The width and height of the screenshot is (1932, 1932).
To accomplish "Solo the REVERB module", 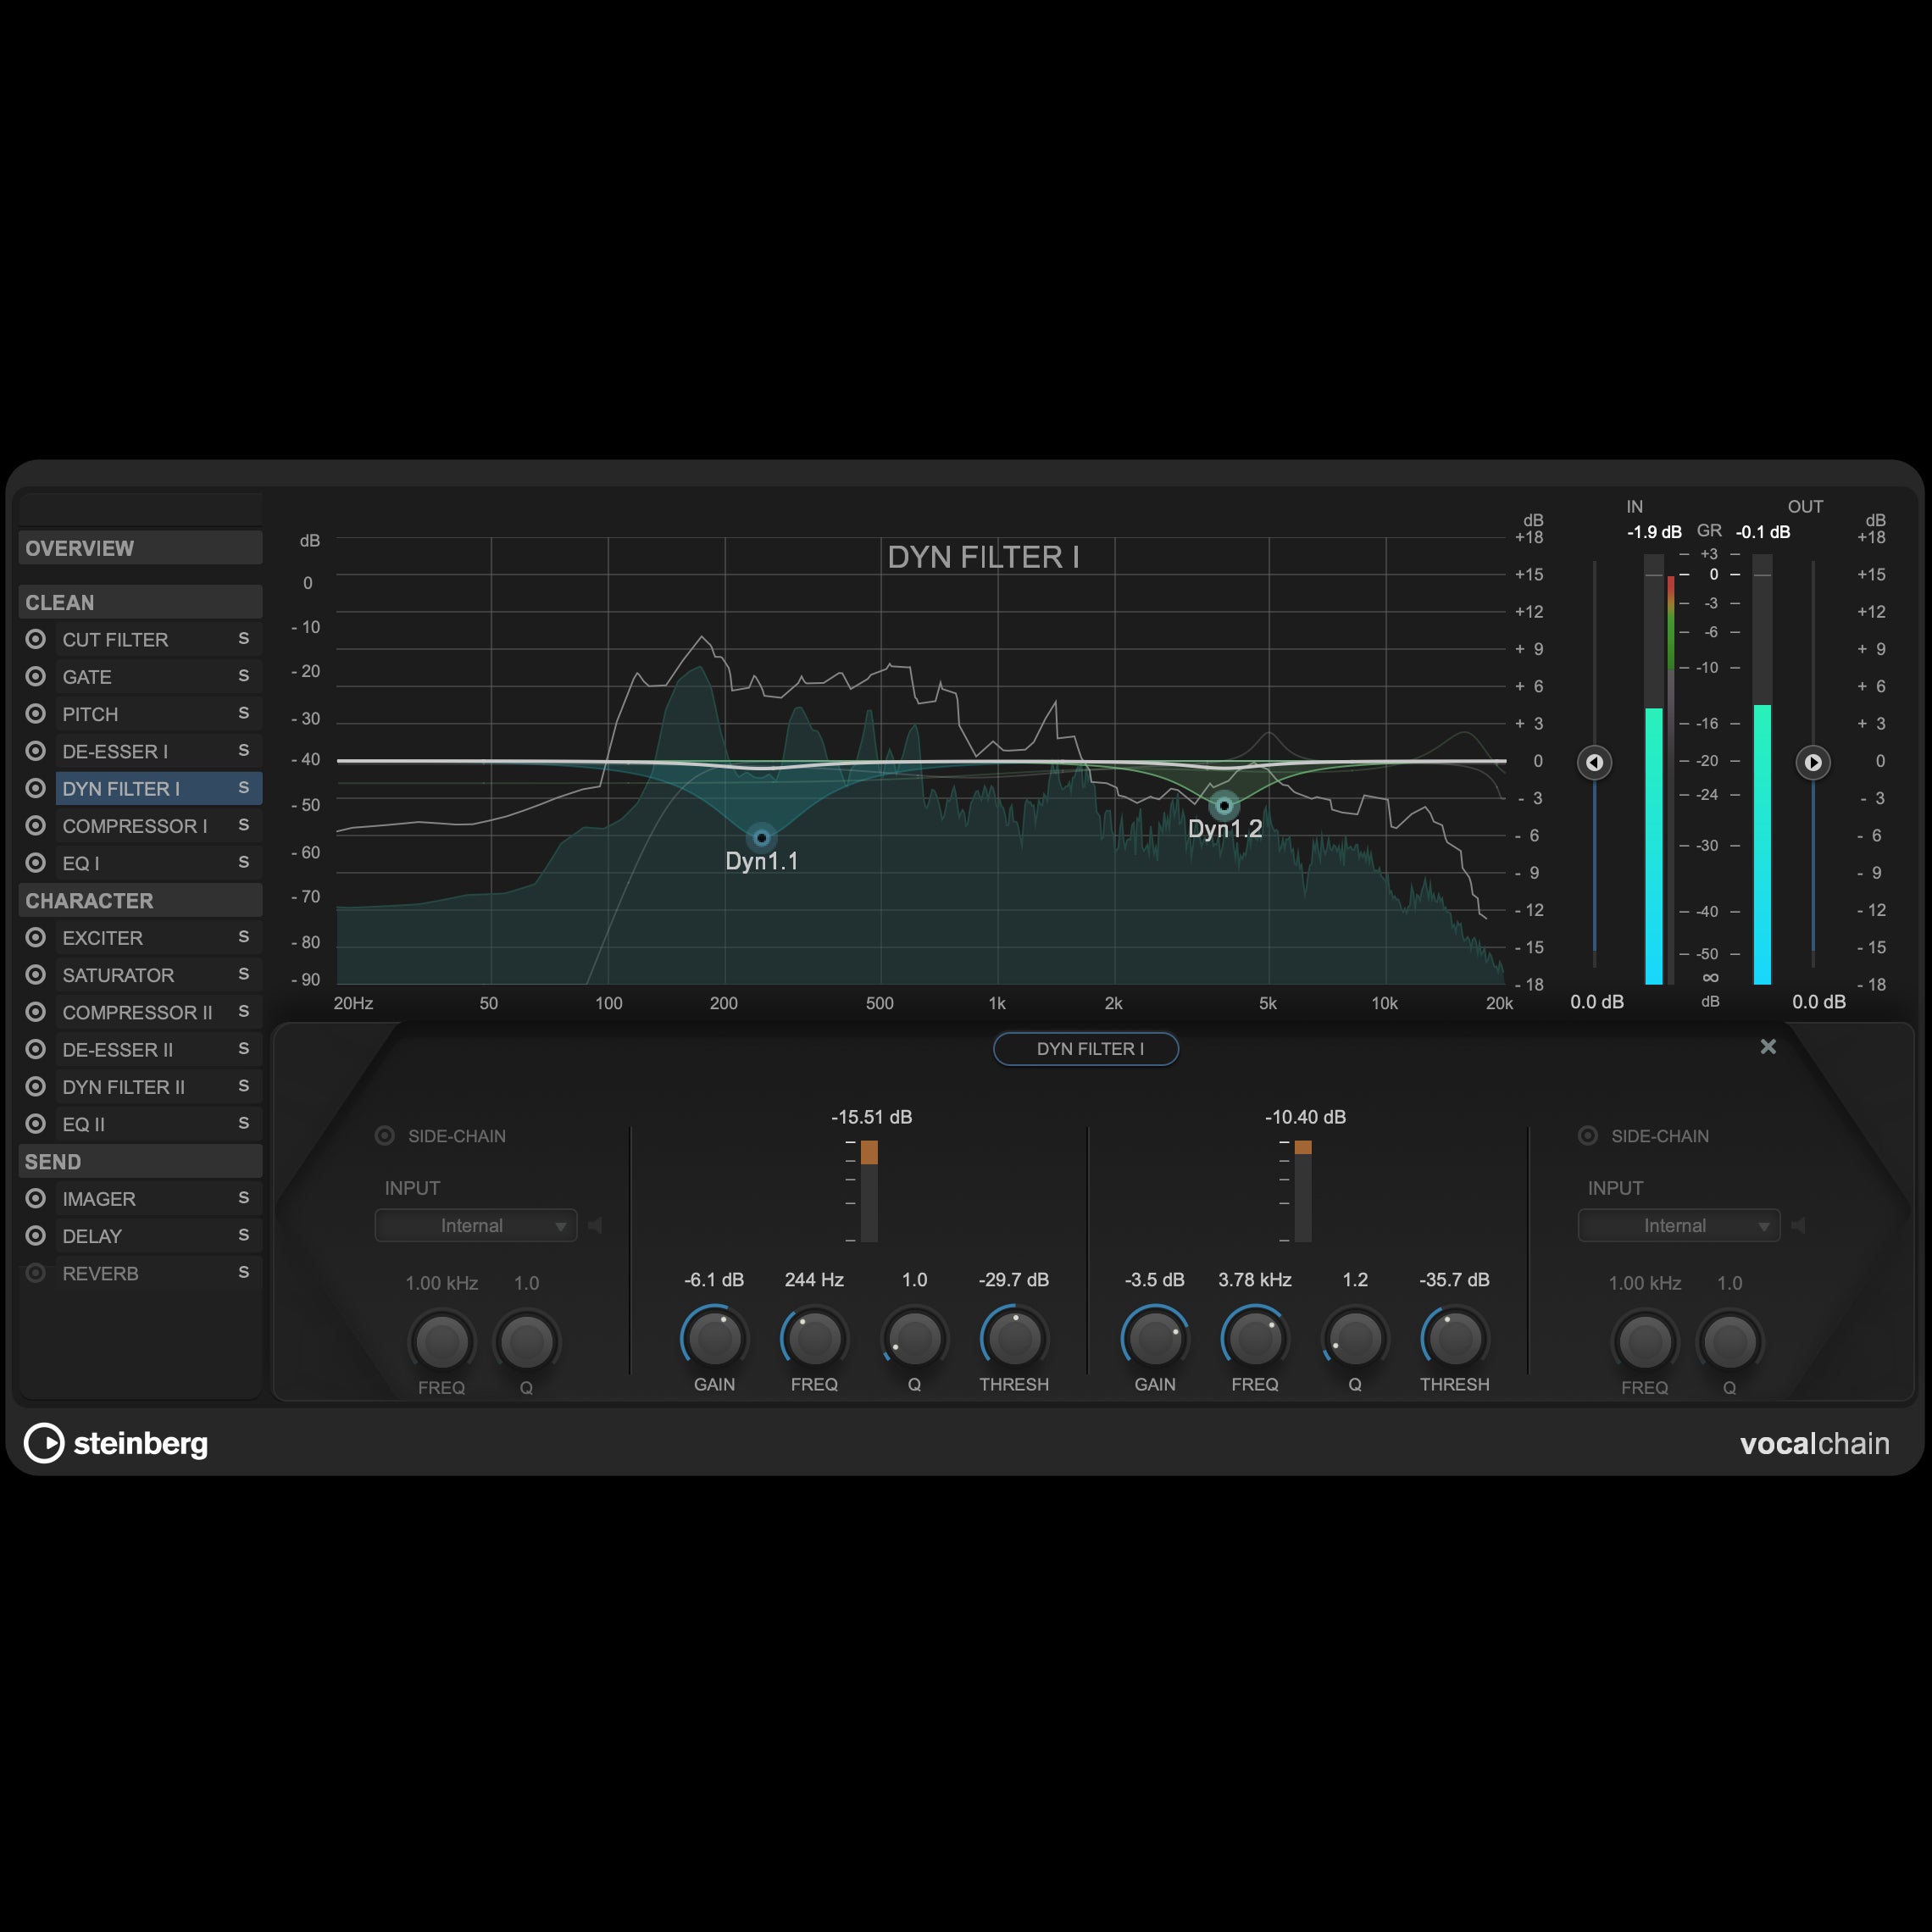I will click(x=243, y=1272).
